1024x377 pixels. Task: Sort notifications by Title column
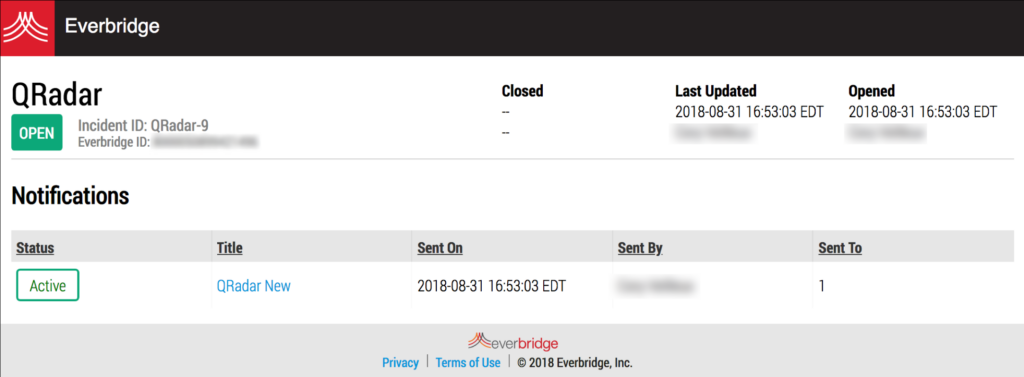click(229, 248)
